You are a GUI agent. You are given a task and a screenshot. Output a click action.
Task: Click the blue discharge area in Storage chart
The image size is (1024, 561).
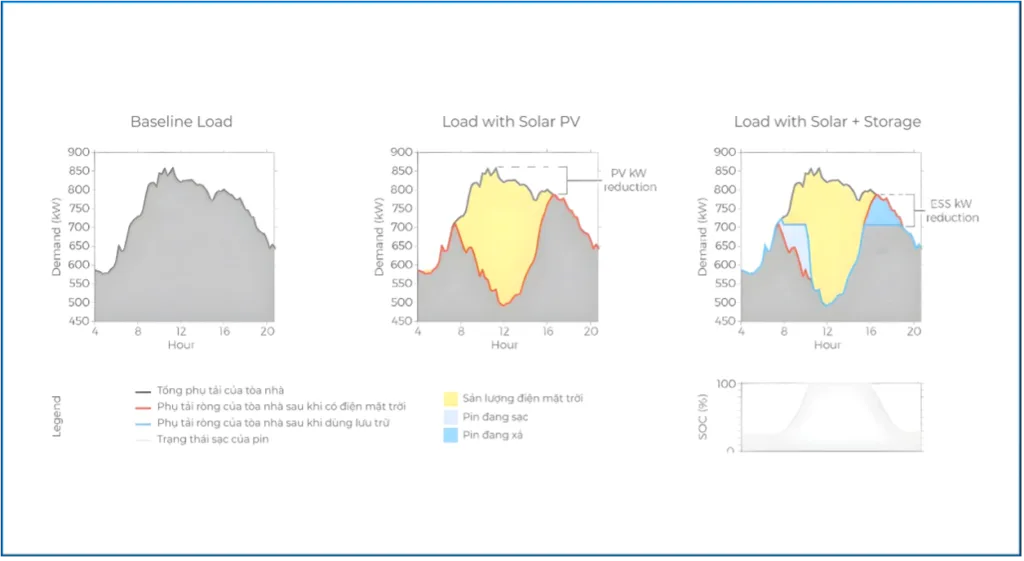pos(880,213)
